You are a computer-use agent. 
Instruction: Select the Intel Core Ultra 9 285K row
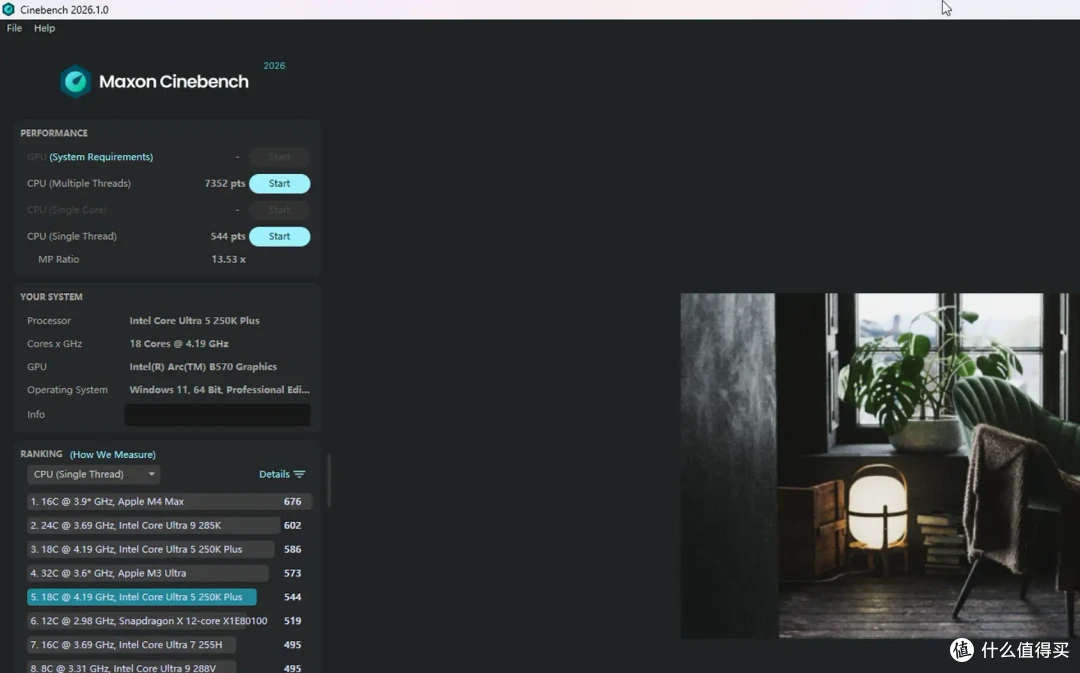coord(169,526)
